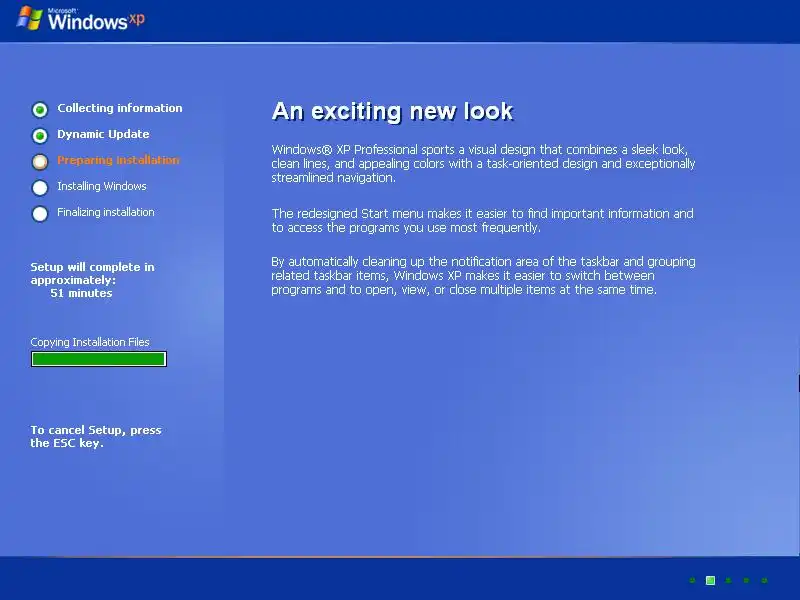Click the paragraph starting 'Windows® XP Professional sports'
Viewport: 800px width, 600px height.
483,163
